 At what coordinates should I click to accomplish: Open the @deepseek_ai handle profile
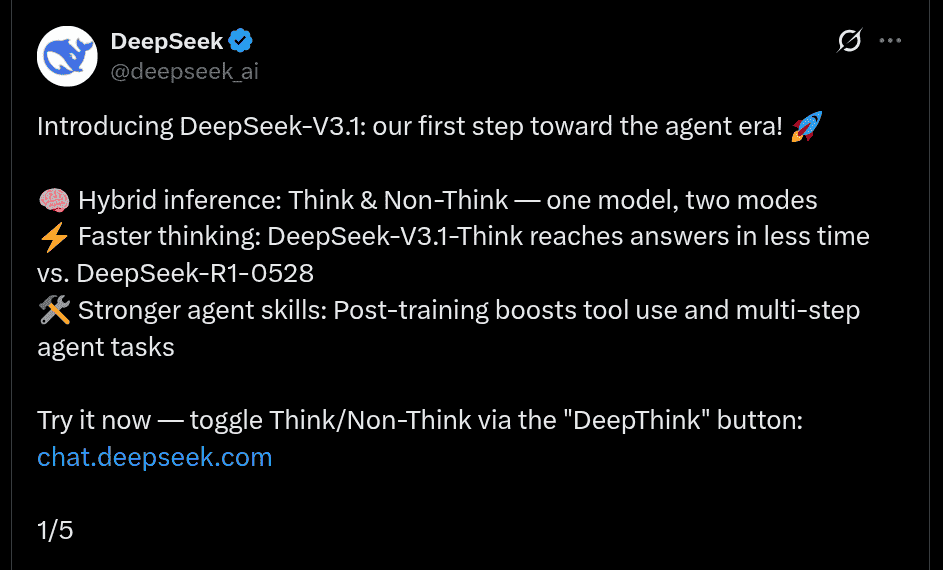click(184, 71)
